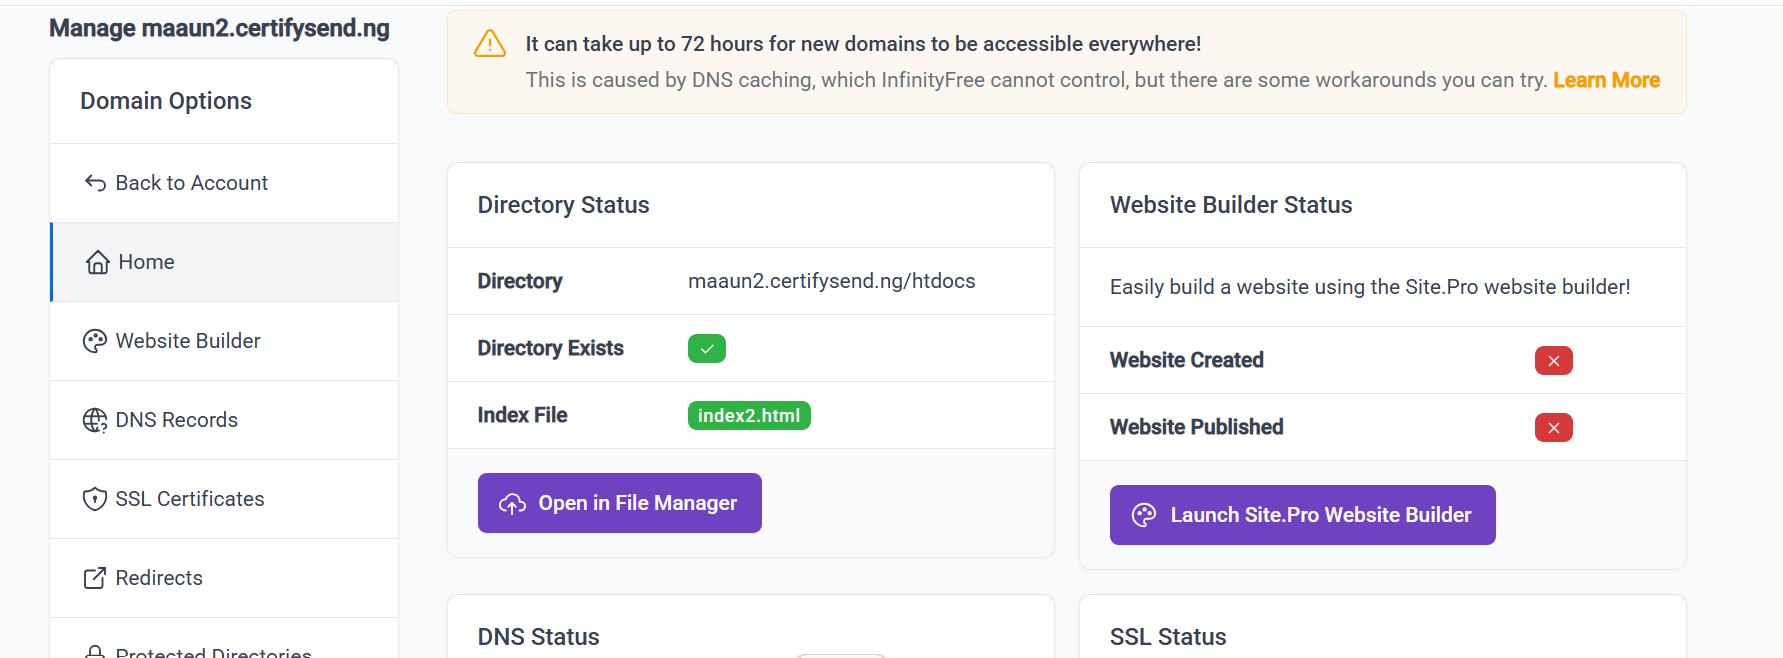The height and width of the screenshot is (658, 1783).
Task: Click the cloud upload icon on File Manager button
Action: tap(513, 504)
